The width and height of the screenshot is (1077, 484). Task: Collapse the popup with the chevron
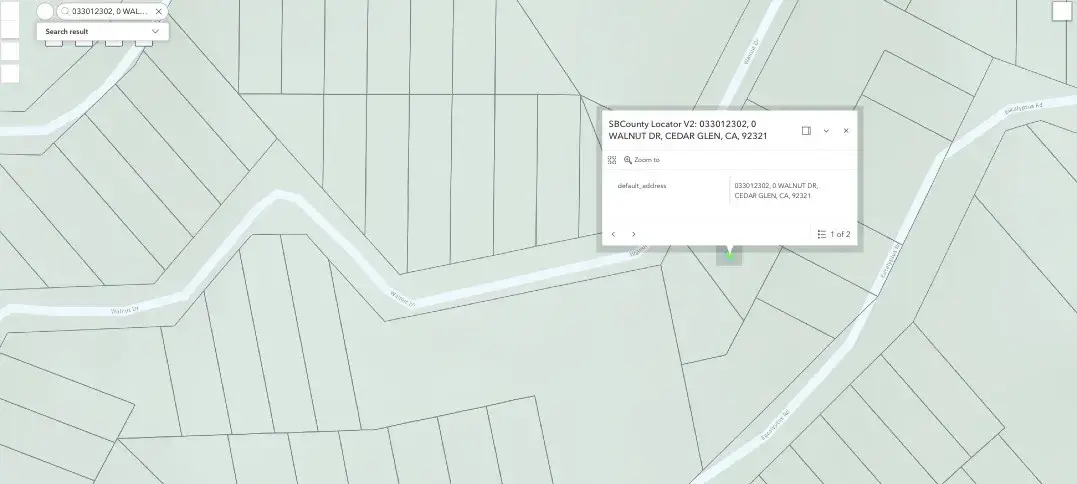[x=826, y=130]
